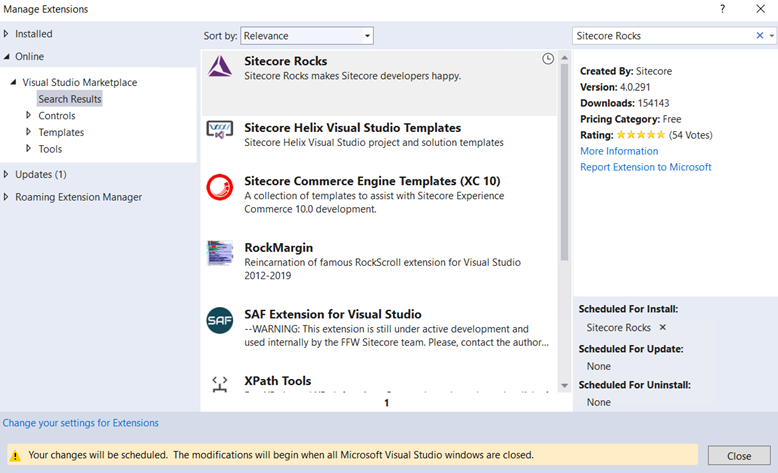778x473 pixels.
Task: Click the XPath Tools extension icon
Action: point(220,383)
